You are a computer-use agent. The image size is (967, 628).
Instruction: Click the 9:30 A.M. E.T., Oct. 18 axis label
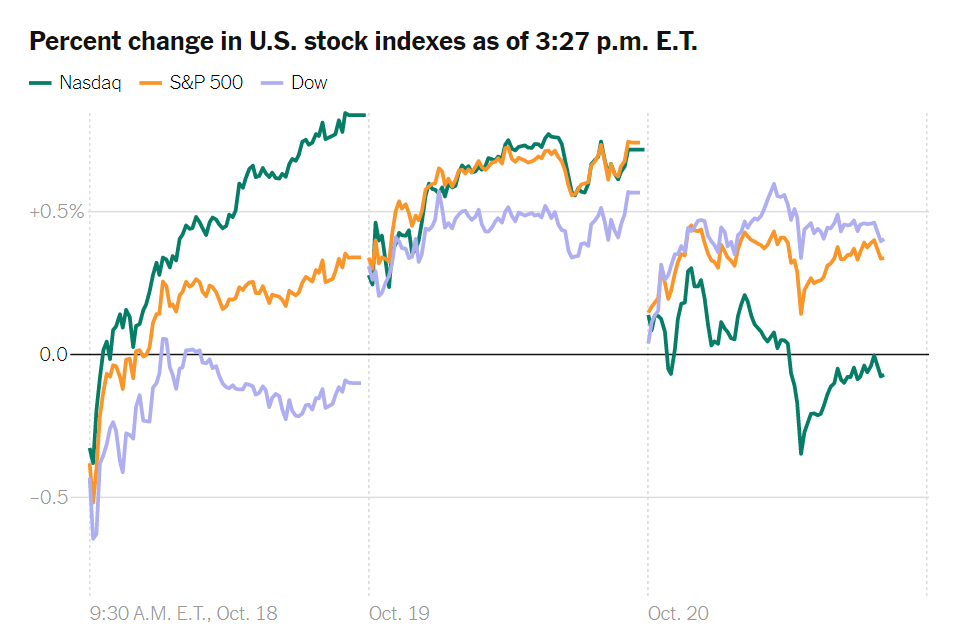(x=183, y=613)
